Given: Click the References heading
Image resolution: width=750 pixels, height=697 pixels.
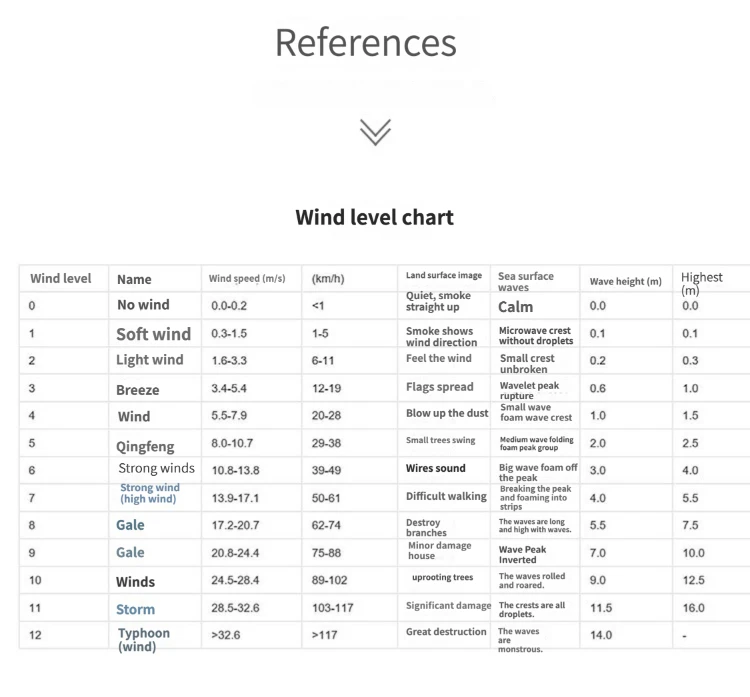Looking at the screenshot, I should [x=366, y=43].
